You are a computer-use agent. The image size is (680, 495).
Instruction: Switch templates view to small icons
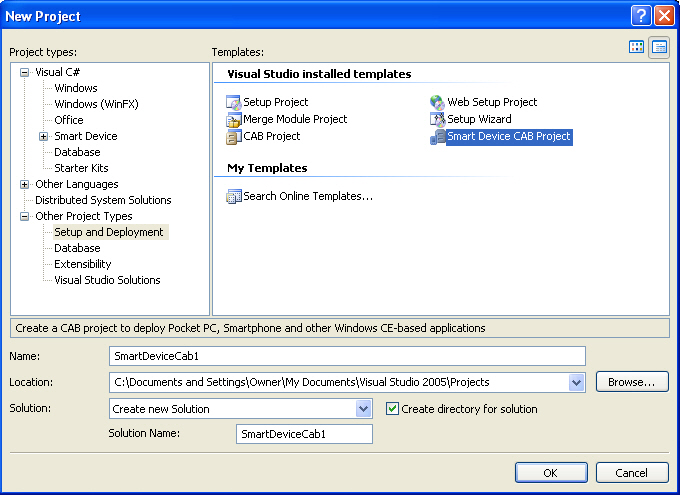[x=659, y=47]
